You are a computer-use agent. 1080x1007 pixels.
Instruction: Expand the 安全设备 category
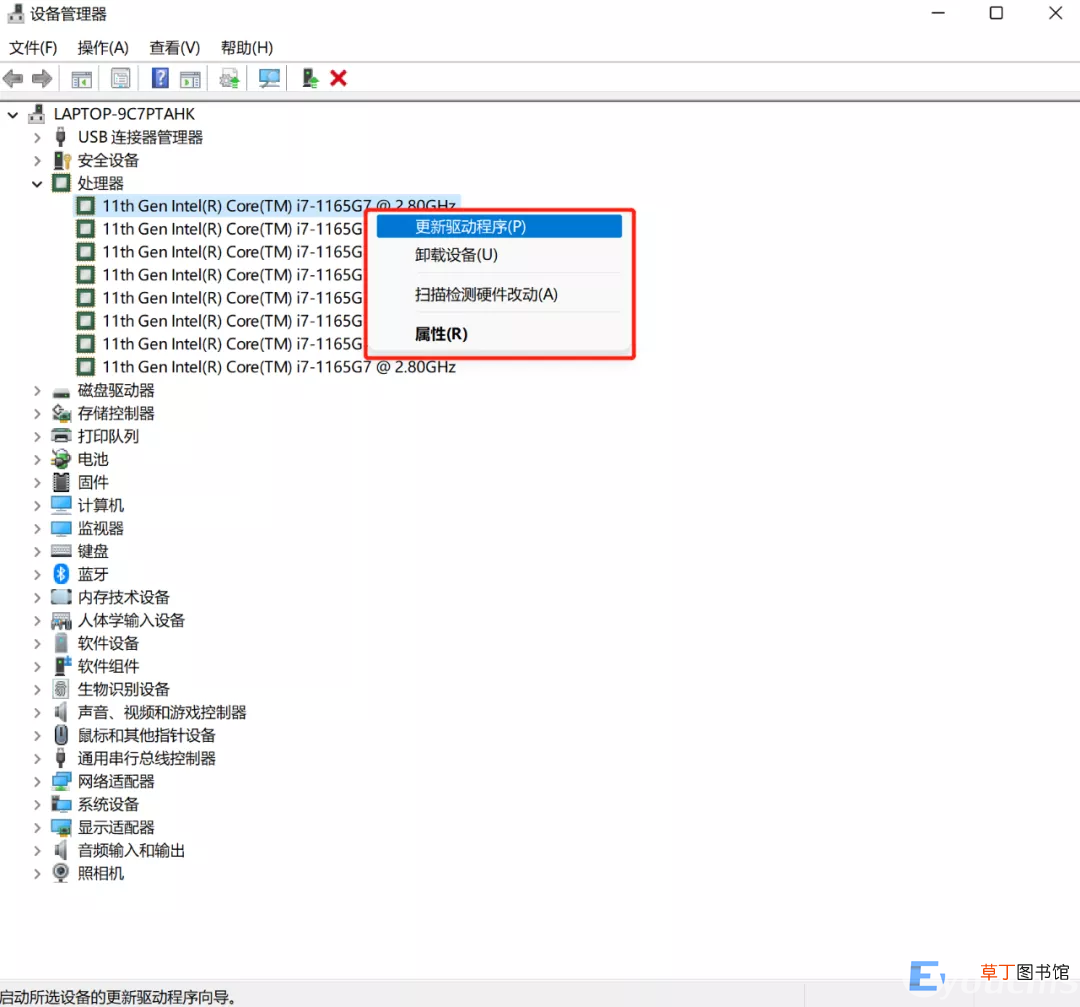(37, 160)
